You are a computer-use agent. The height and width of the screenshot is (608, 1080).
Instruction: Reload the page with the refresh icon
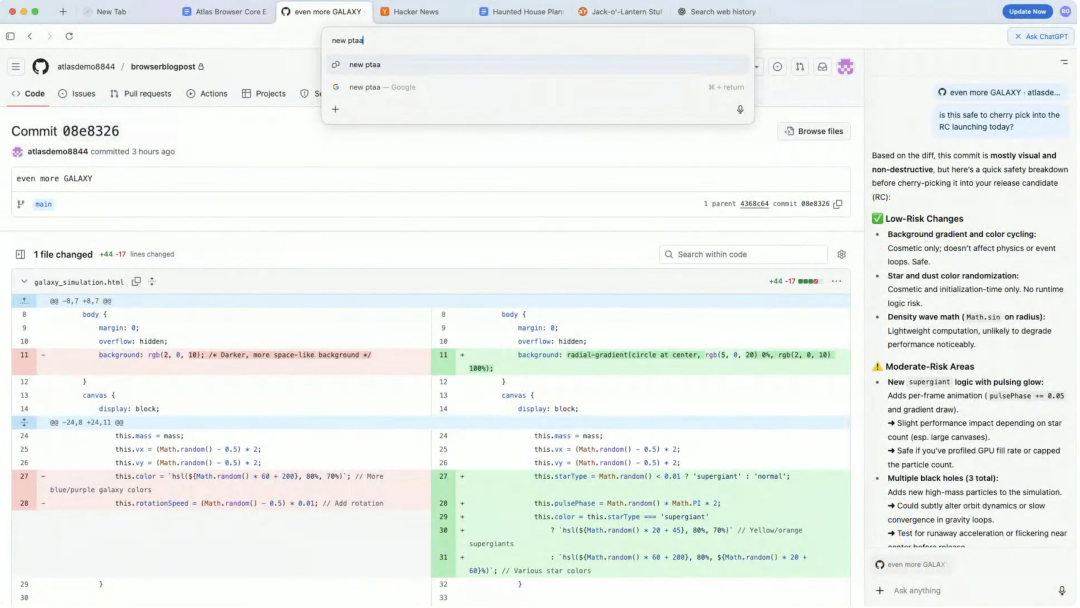tap(68, 35)
